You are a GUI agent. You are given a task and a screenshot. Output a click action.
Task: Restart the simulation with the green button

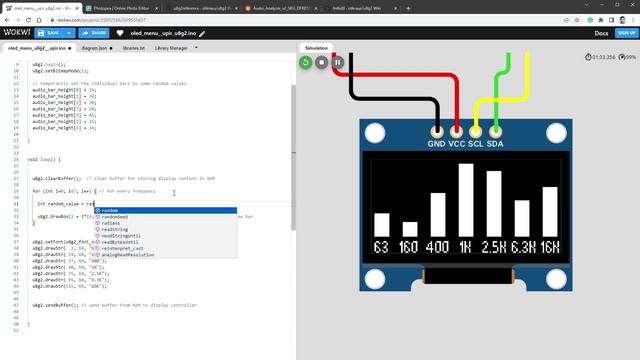pyautogui.click(x=305, y=62)
